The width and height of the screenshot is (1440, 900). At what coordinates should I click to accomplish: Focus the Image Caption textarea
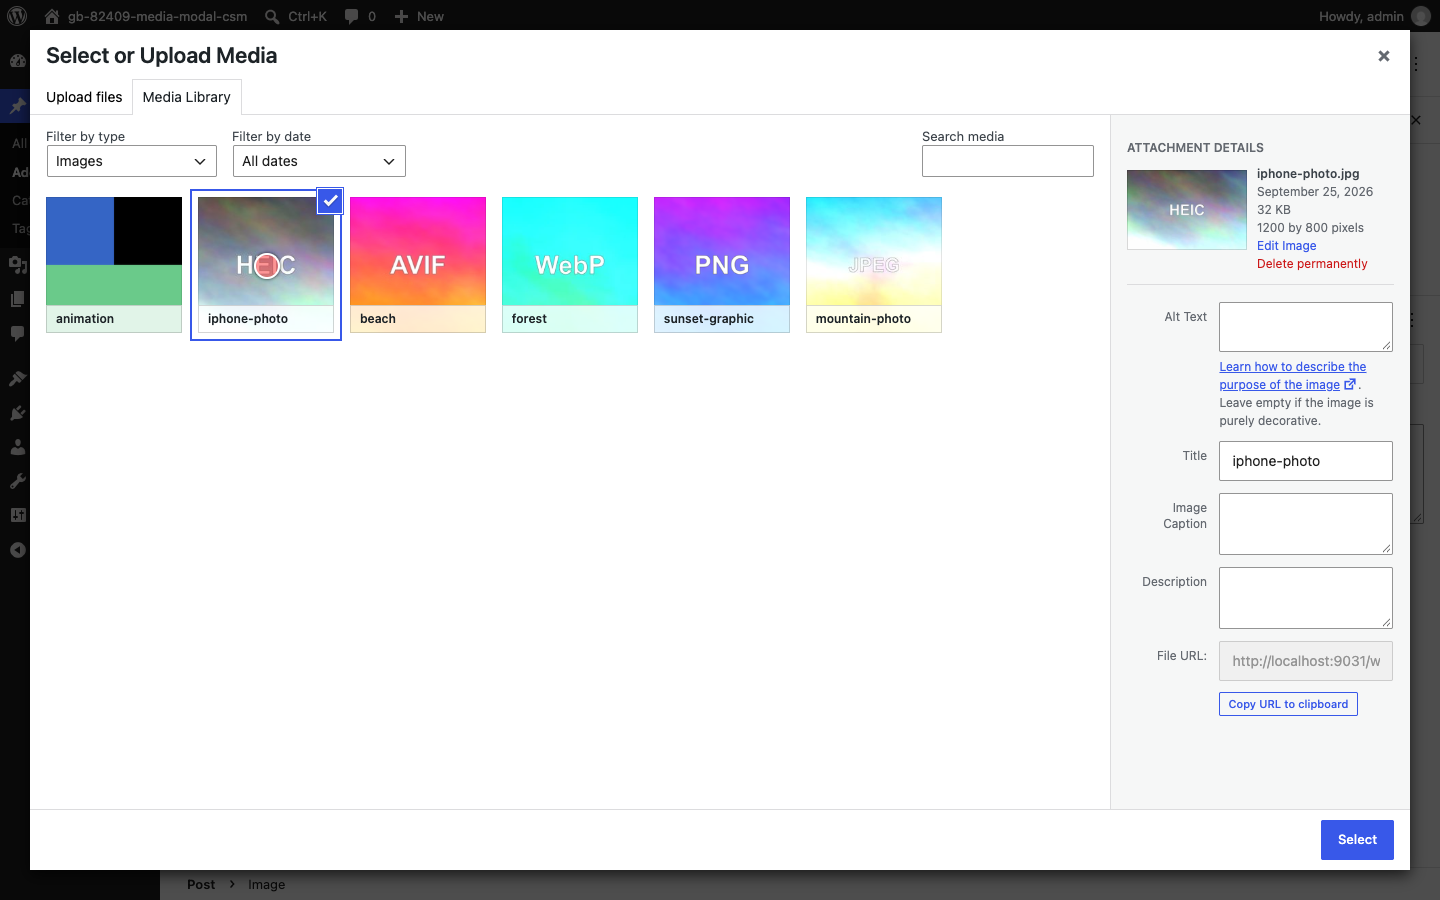(x=1306, y=524)
